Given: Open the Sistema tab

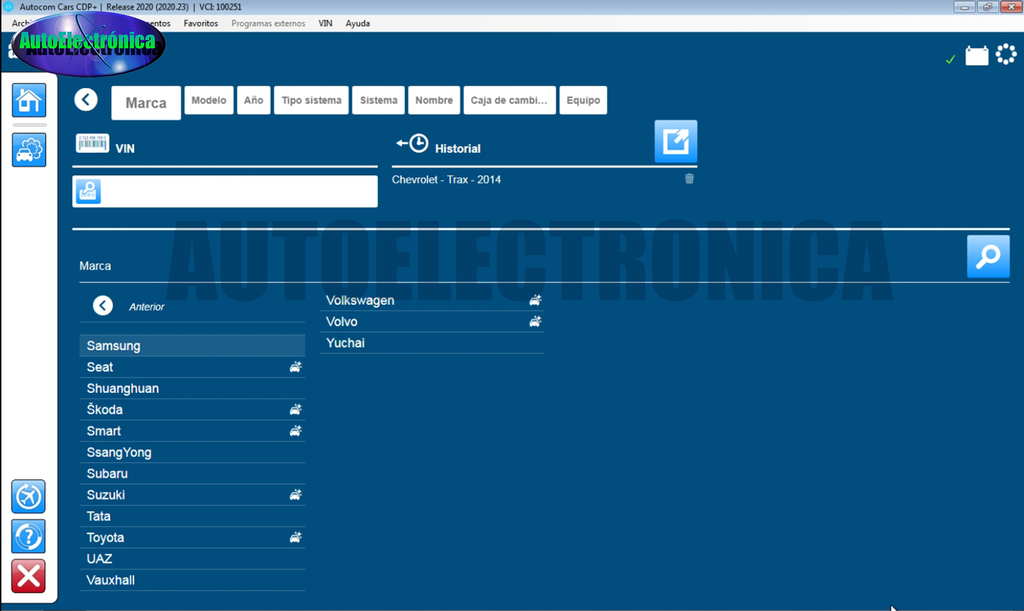Looking at the screenshot, I should tap(379, 101).
